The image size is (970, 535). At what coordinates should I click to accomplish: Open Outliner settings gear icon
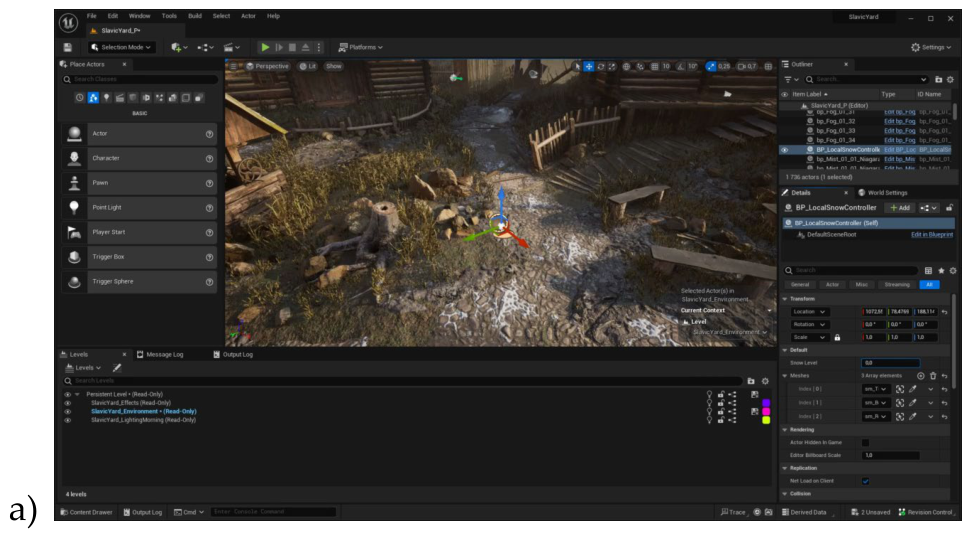[x=950, y=79]
